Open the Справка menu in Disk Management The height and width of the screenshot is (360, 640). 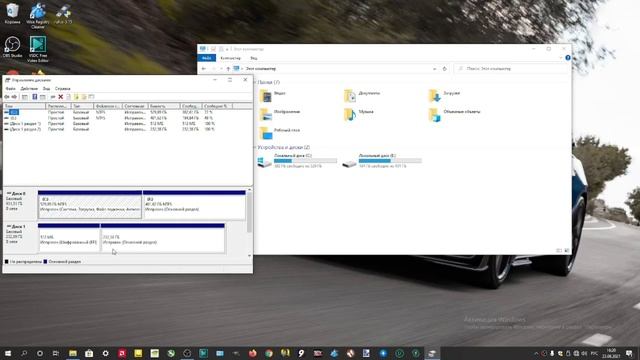pyautogui.click(x=62, y=89)
